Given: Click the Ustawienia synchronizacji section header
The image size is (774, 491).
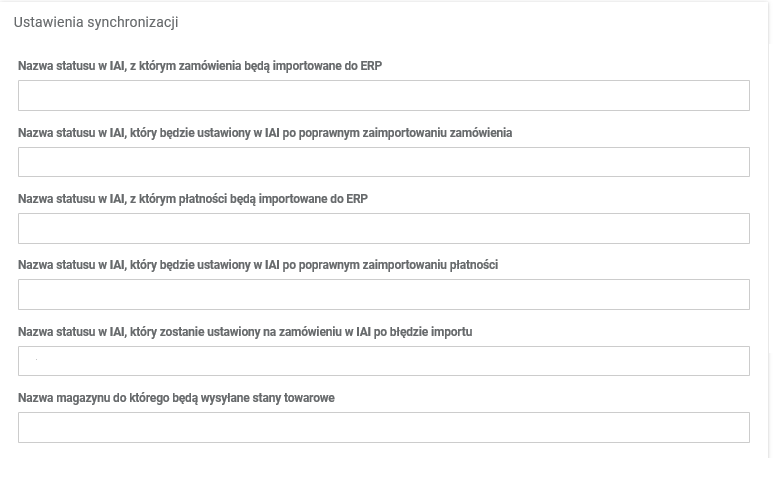Looking at the screenshot, I should 96,22.
